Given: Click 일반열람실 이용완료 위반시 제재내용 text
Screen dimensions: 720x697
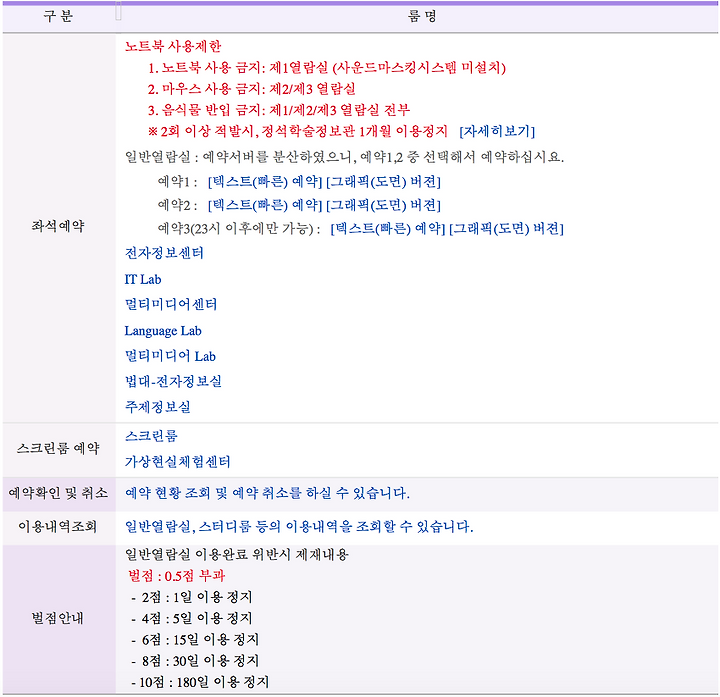Looking at the screenshot, I should pyautogui.click(x=237, y=555).
